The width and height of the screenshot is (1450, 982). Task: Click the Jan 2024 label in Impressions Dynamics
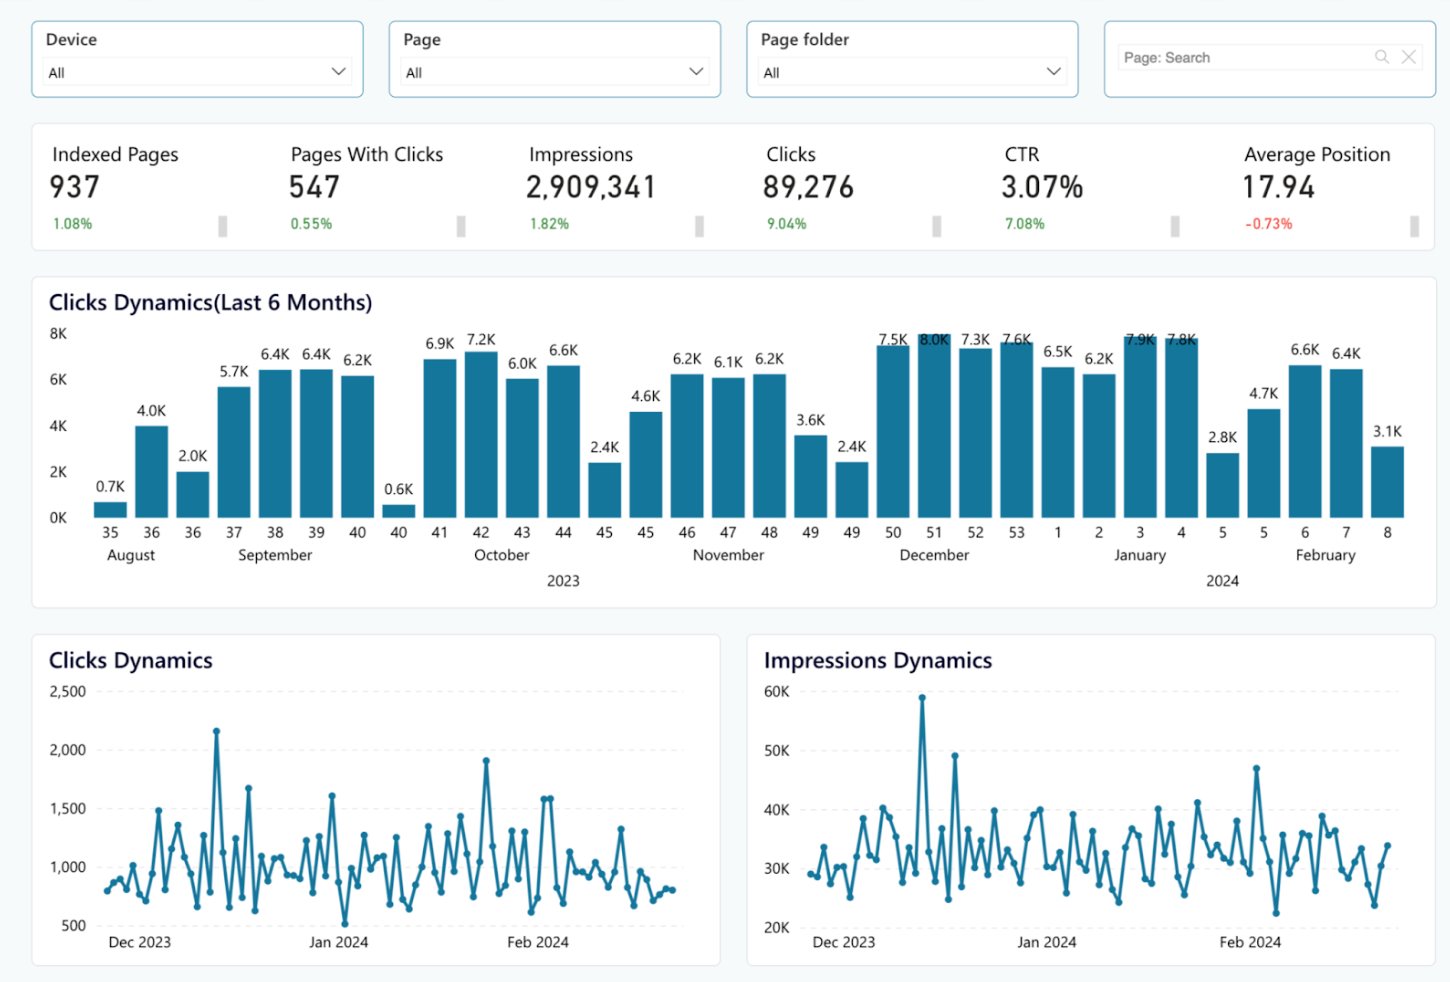pyautogui.click(x=1047, y=942)
